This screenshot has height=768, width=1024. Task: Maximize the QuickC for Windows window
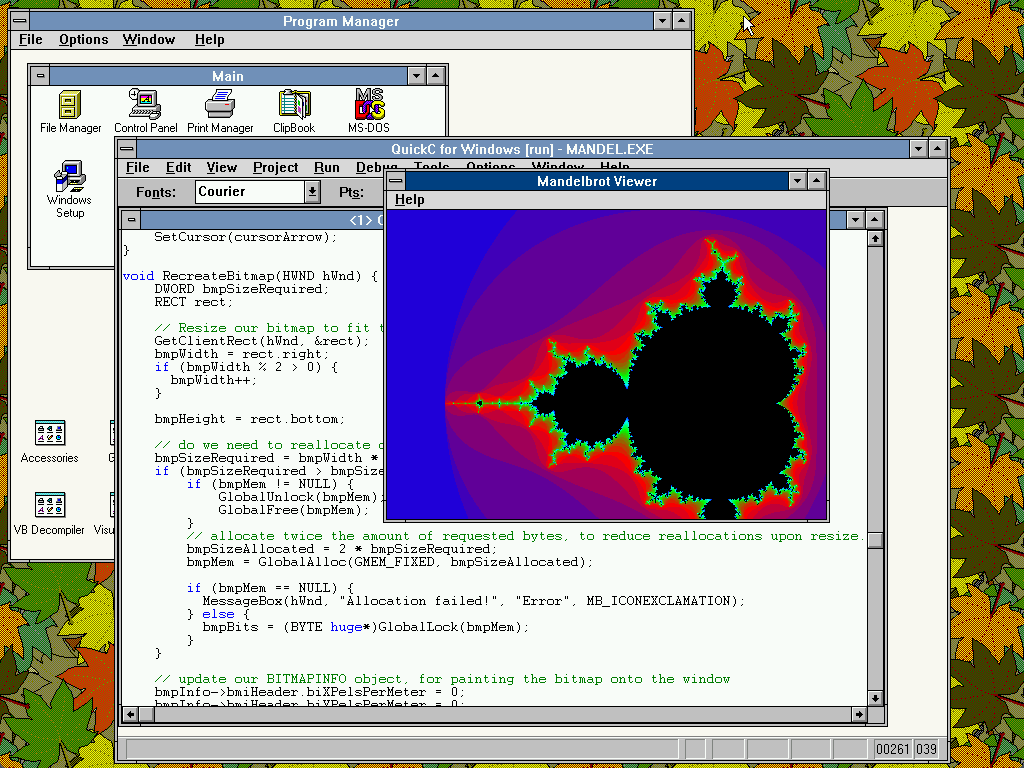[937, 149]
